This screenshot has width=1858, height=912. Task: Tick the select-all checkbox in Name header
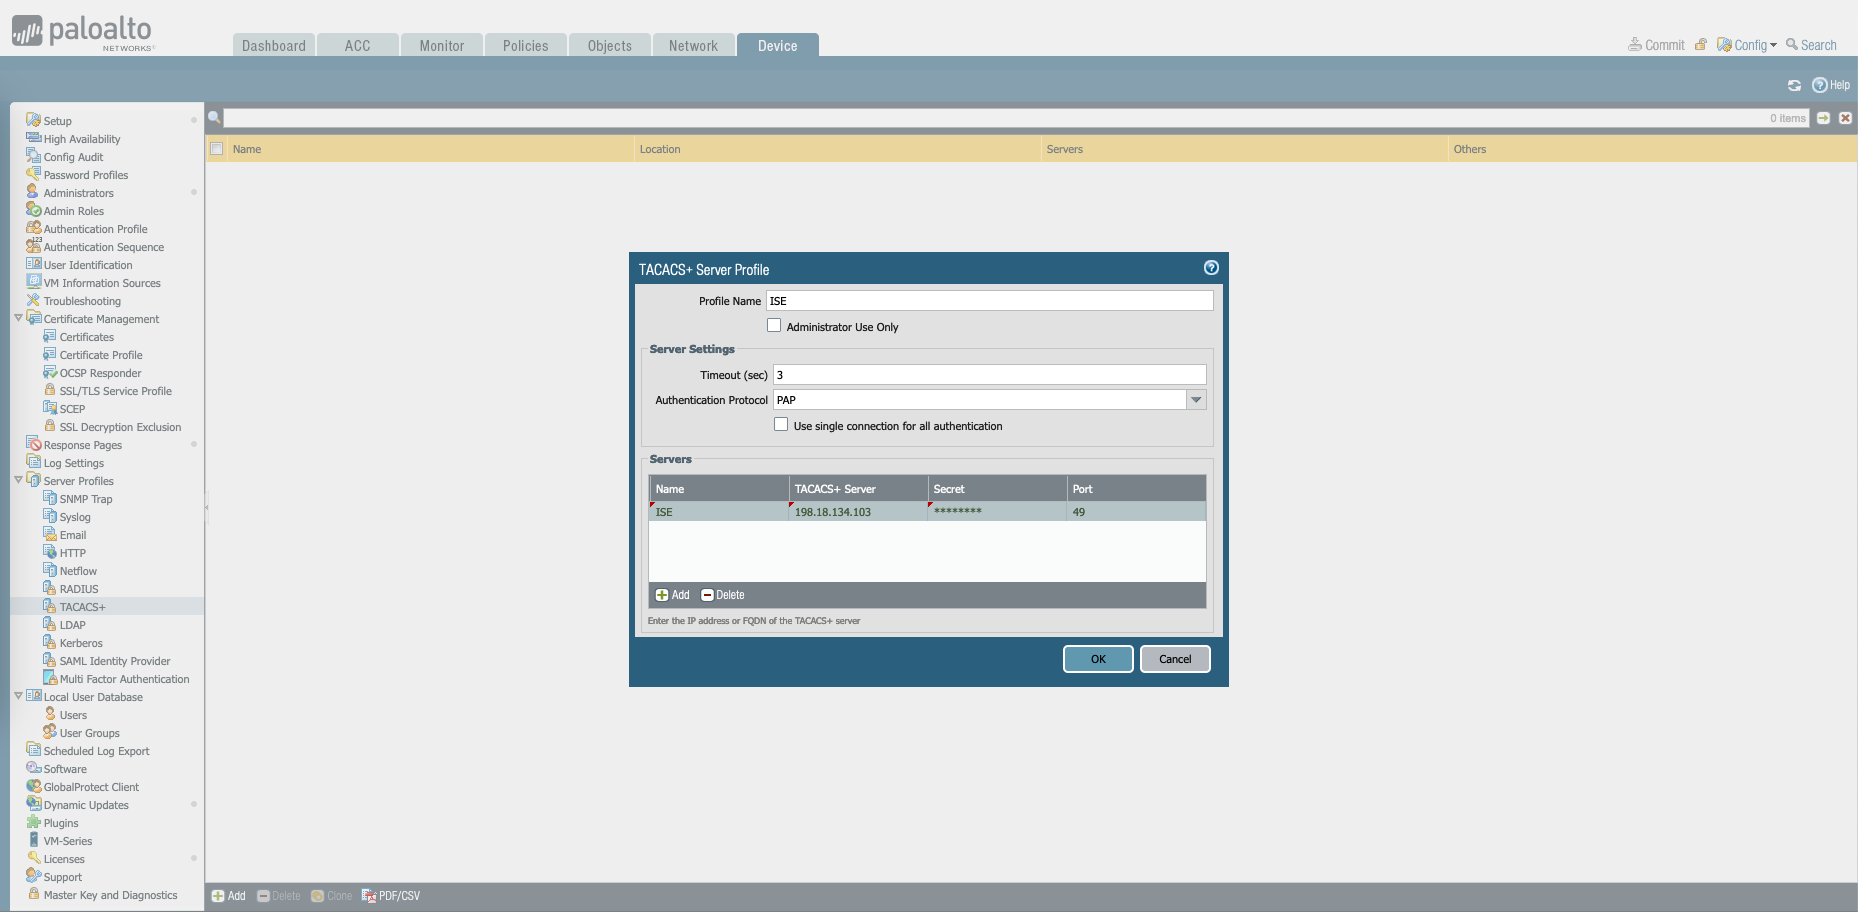[216, 149]
